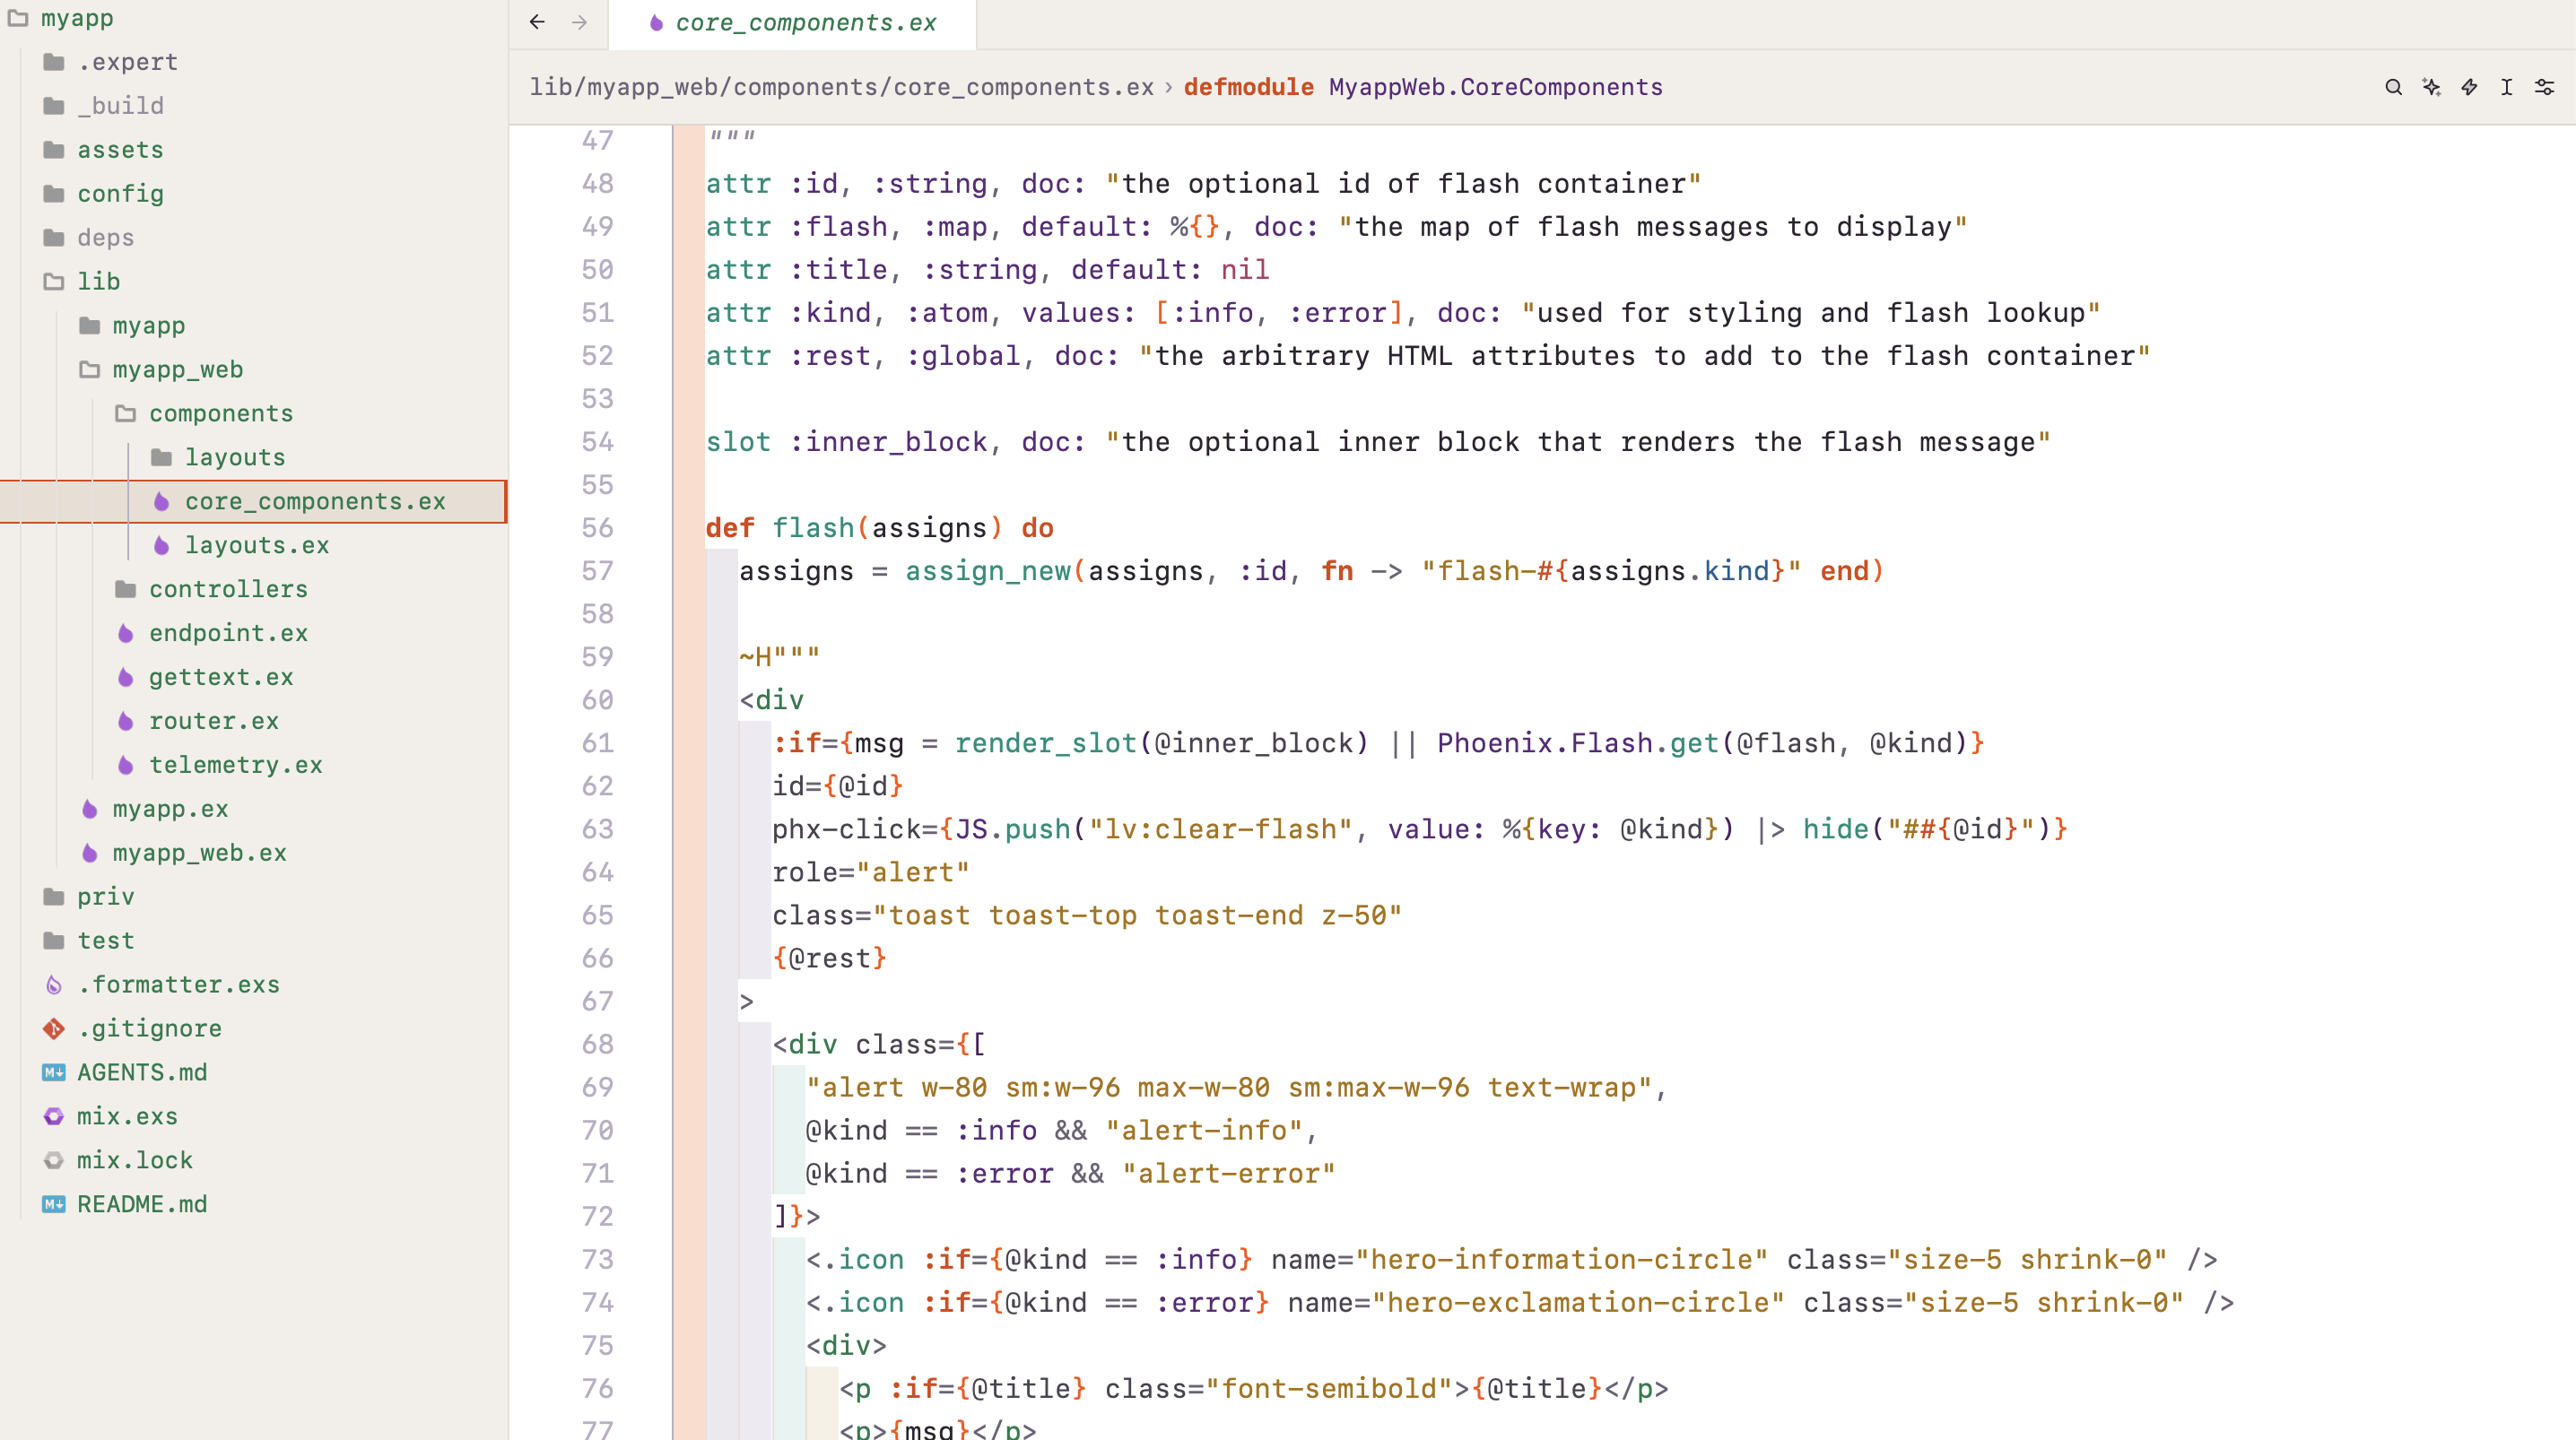Click the text cursor selection icon
This screenshot has width=2576, height=1440.
(2507, 87)
